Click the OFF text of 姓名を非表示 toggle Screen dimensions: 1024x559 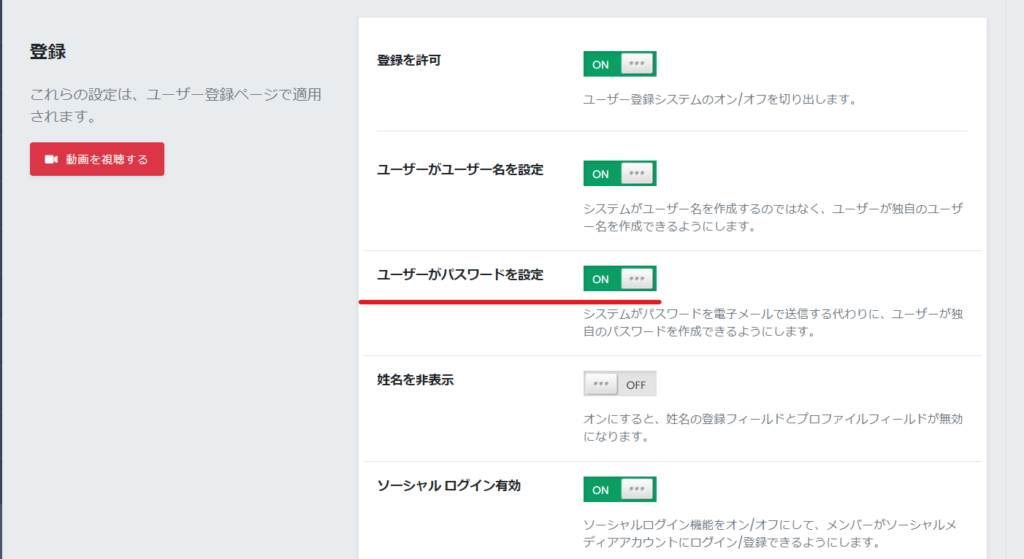pos(635,385)
